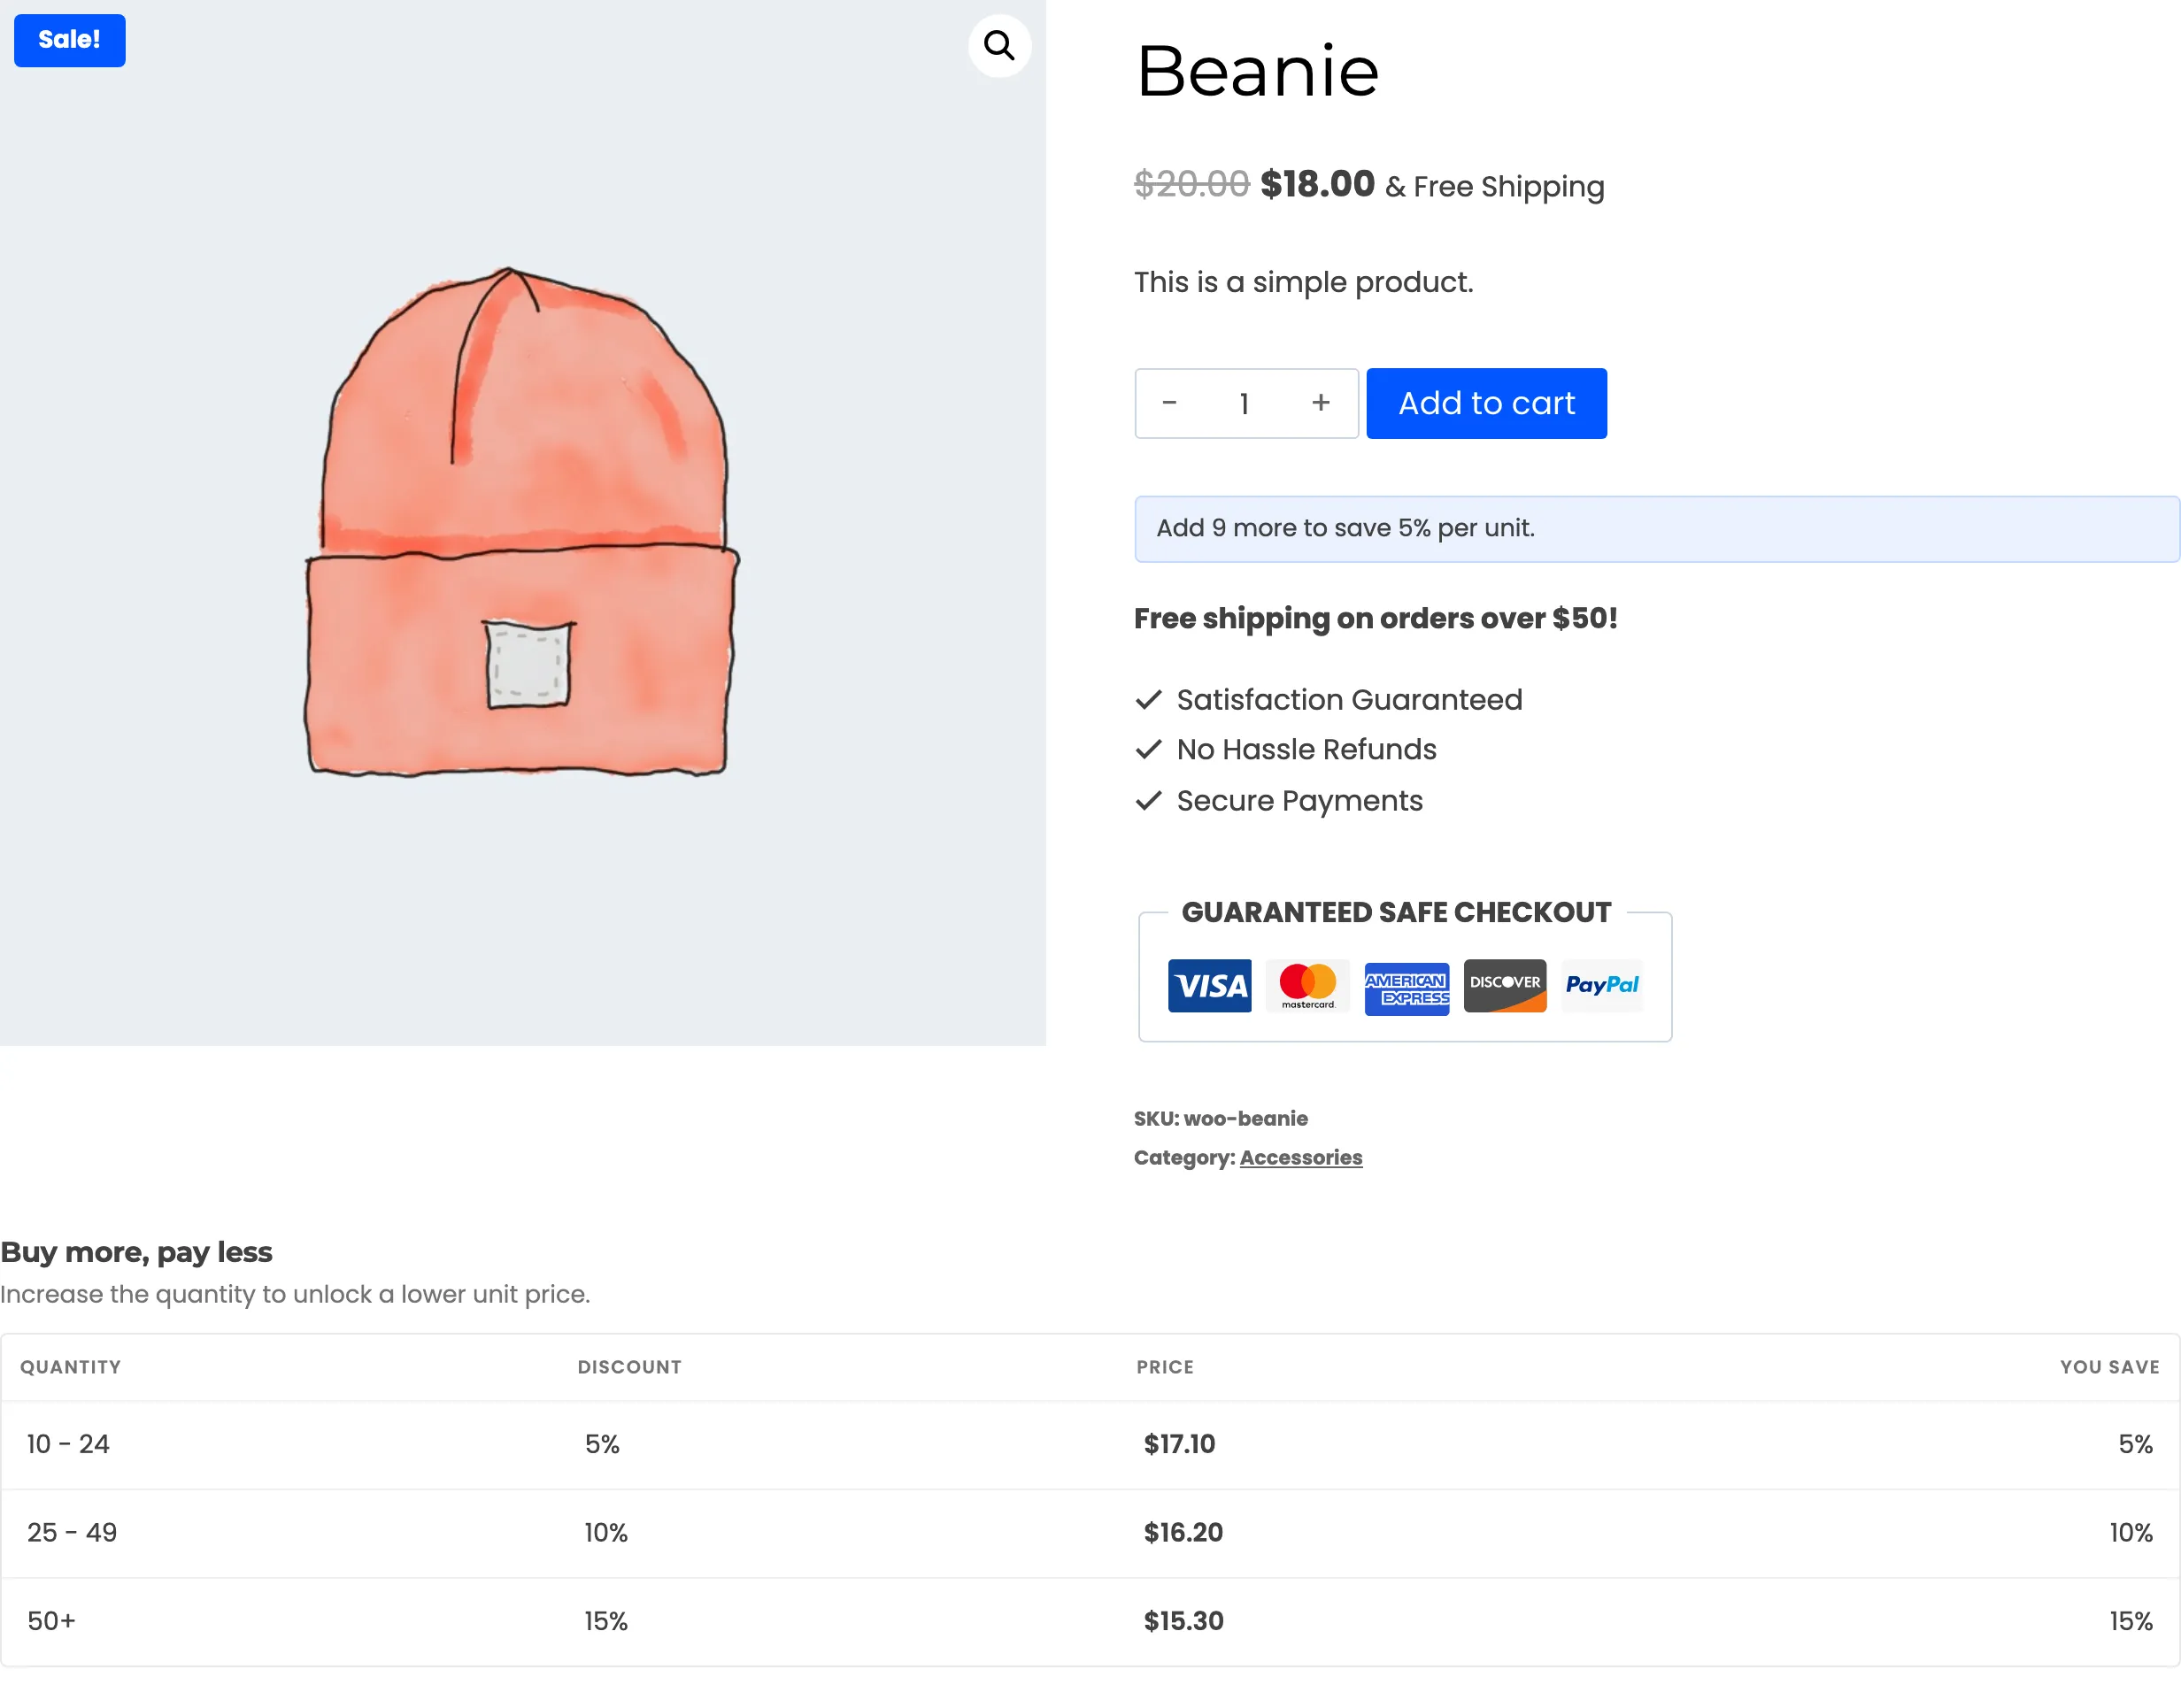Decrease quantity with the minus button
The width and height of the screenshot is (2181, 1708).
(1168, 402)
